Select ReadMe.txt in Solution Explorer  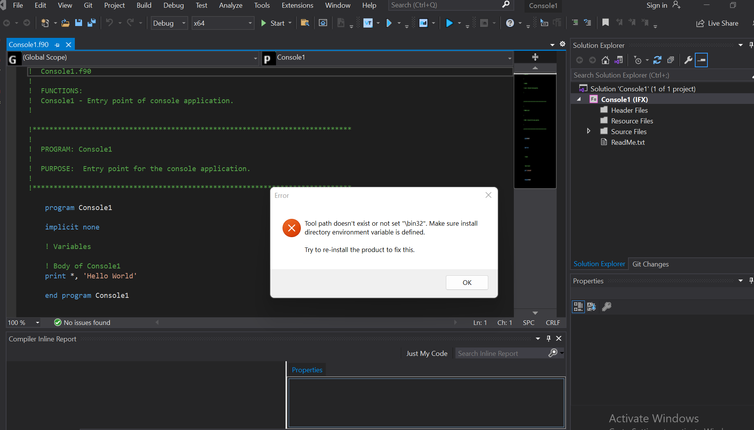[x=627, y=142]
